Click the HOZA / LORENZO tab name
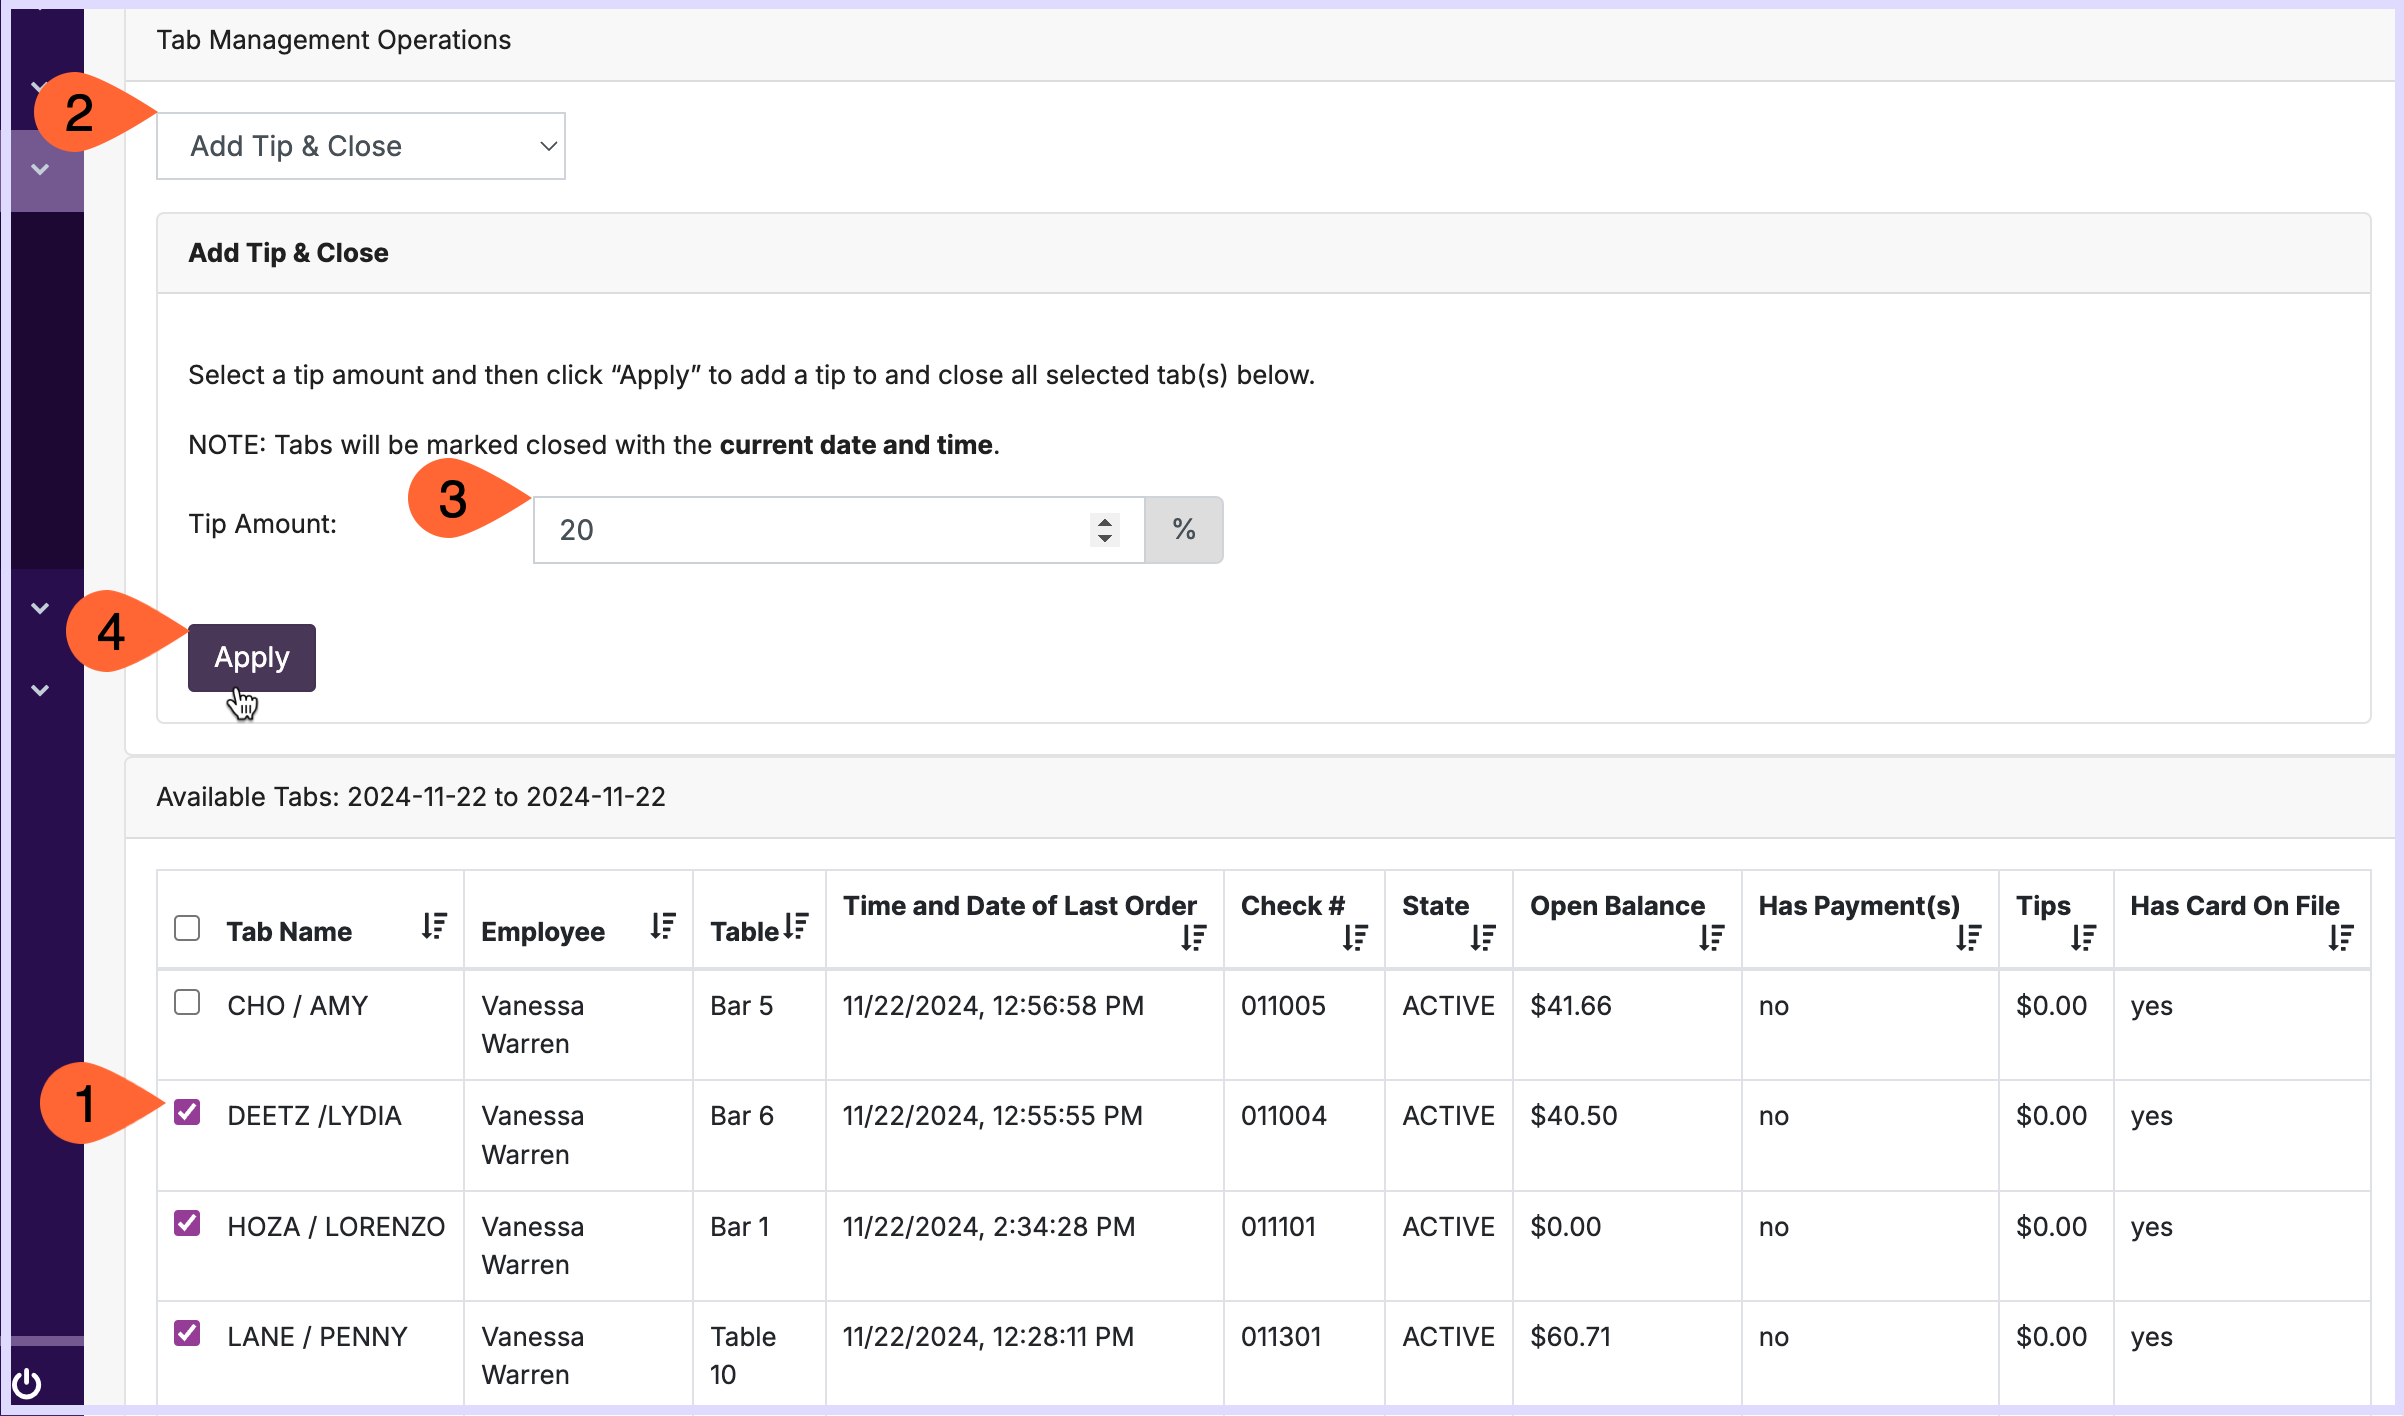 point(336,1227)
